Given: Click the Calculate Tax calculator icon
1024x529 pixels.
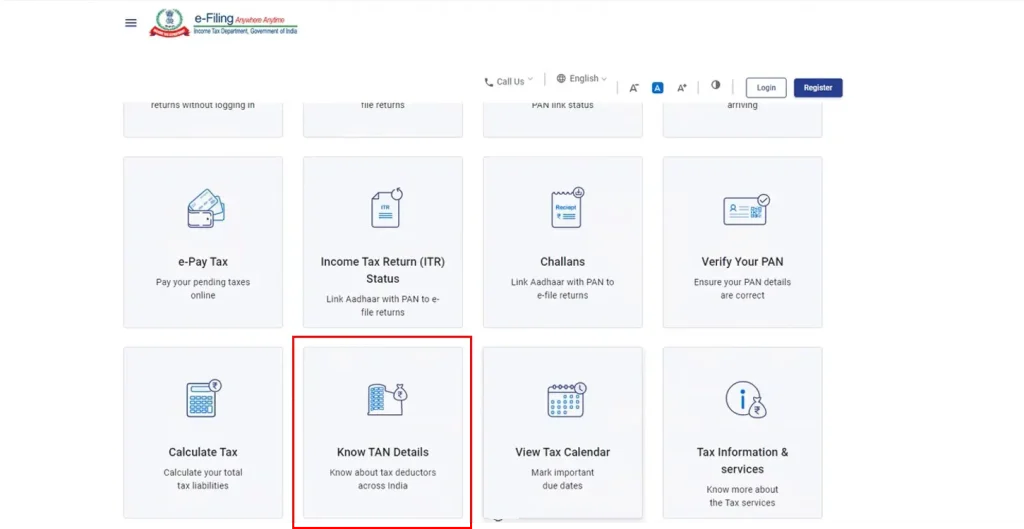Looking at the screenshot, I should click(203, 399).
